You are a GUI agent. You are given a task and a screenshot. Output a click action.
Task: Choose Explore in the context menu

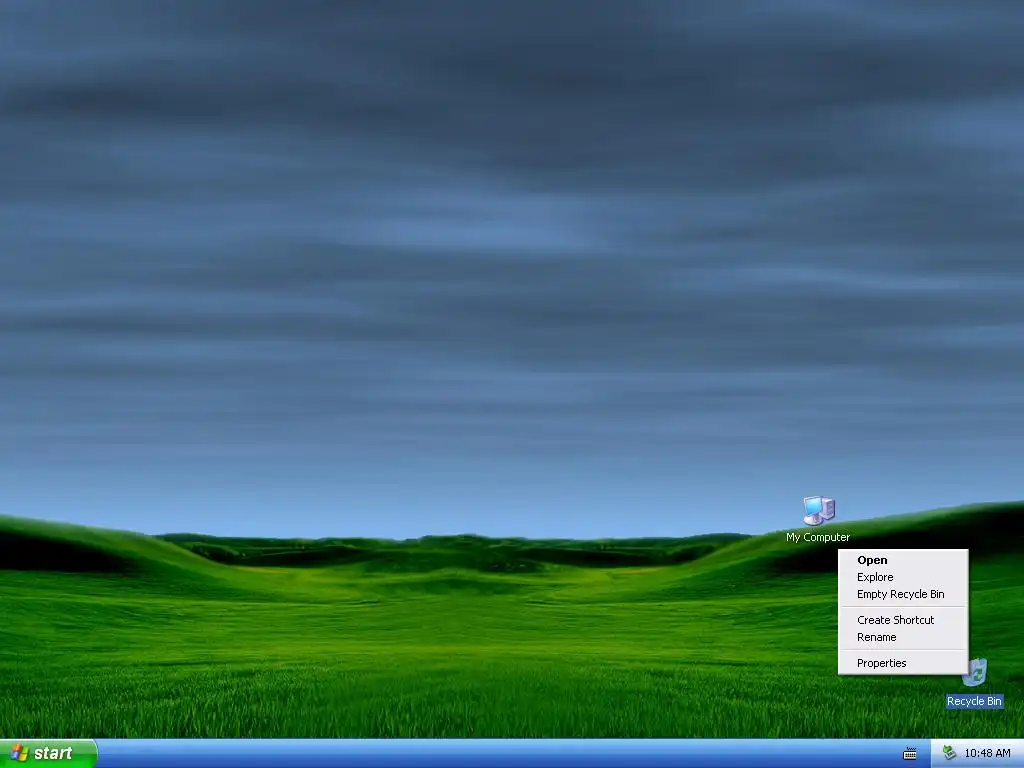tap(903, 577)
